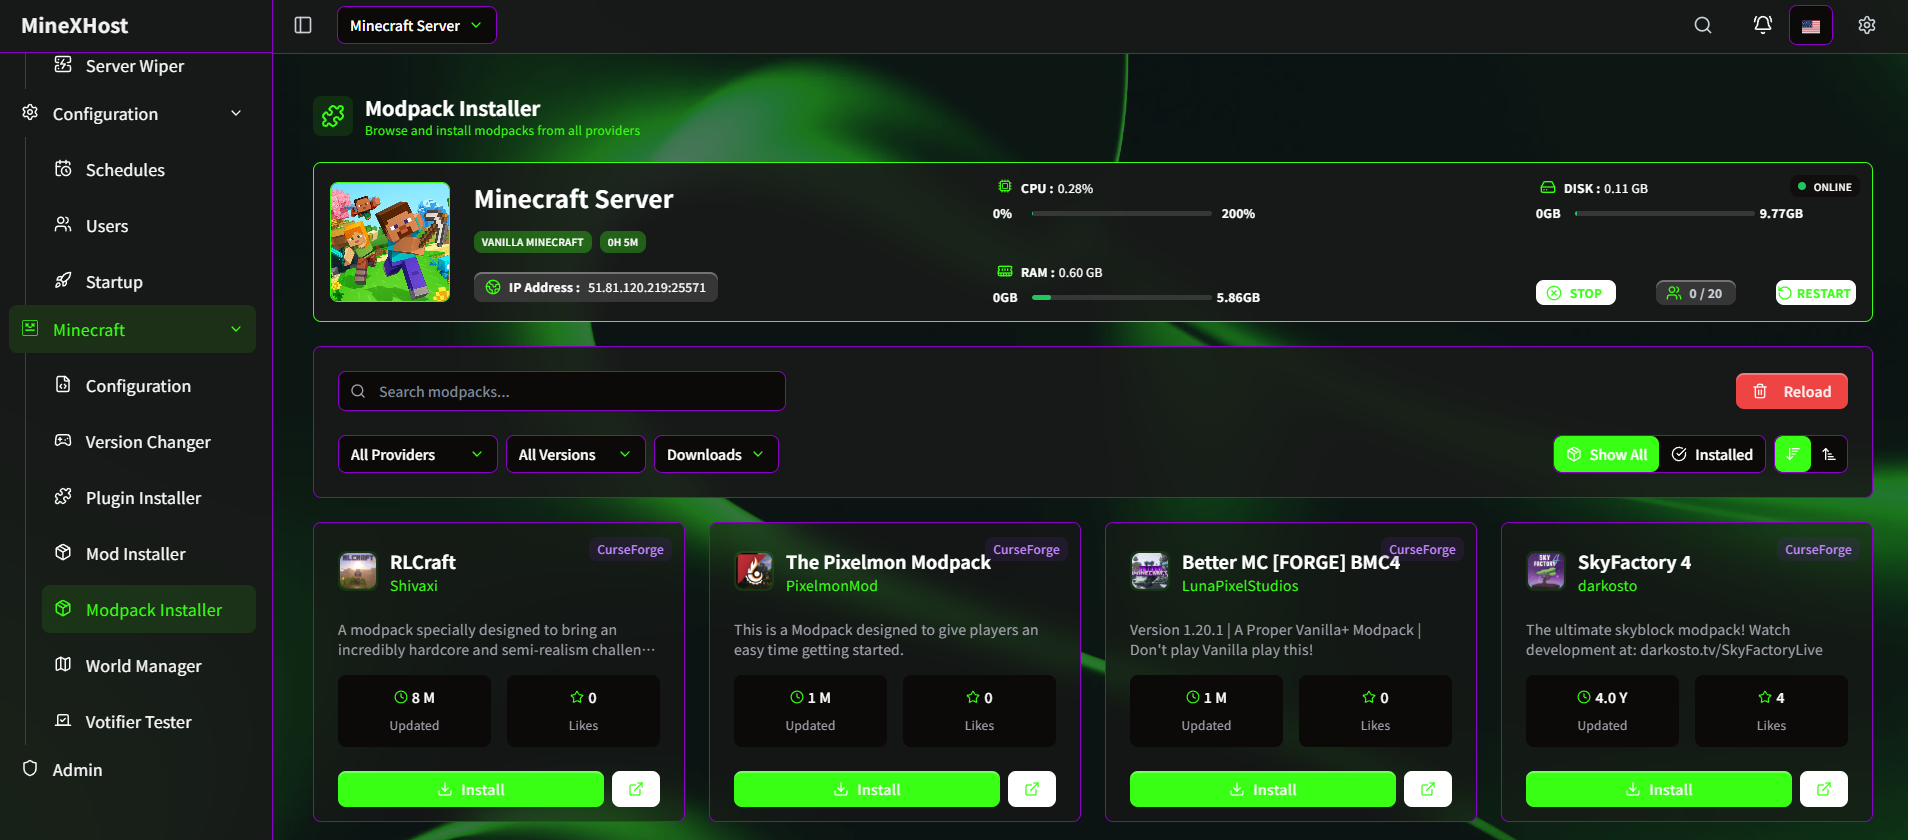
Task: Open the search icon in top bar
Action: 1703,25
